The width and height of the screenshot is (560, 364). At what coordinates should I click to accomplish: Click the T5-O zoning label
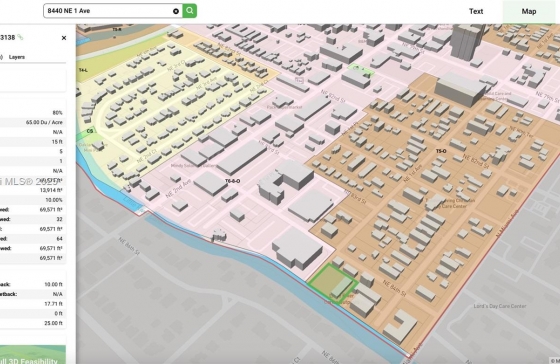441,151
